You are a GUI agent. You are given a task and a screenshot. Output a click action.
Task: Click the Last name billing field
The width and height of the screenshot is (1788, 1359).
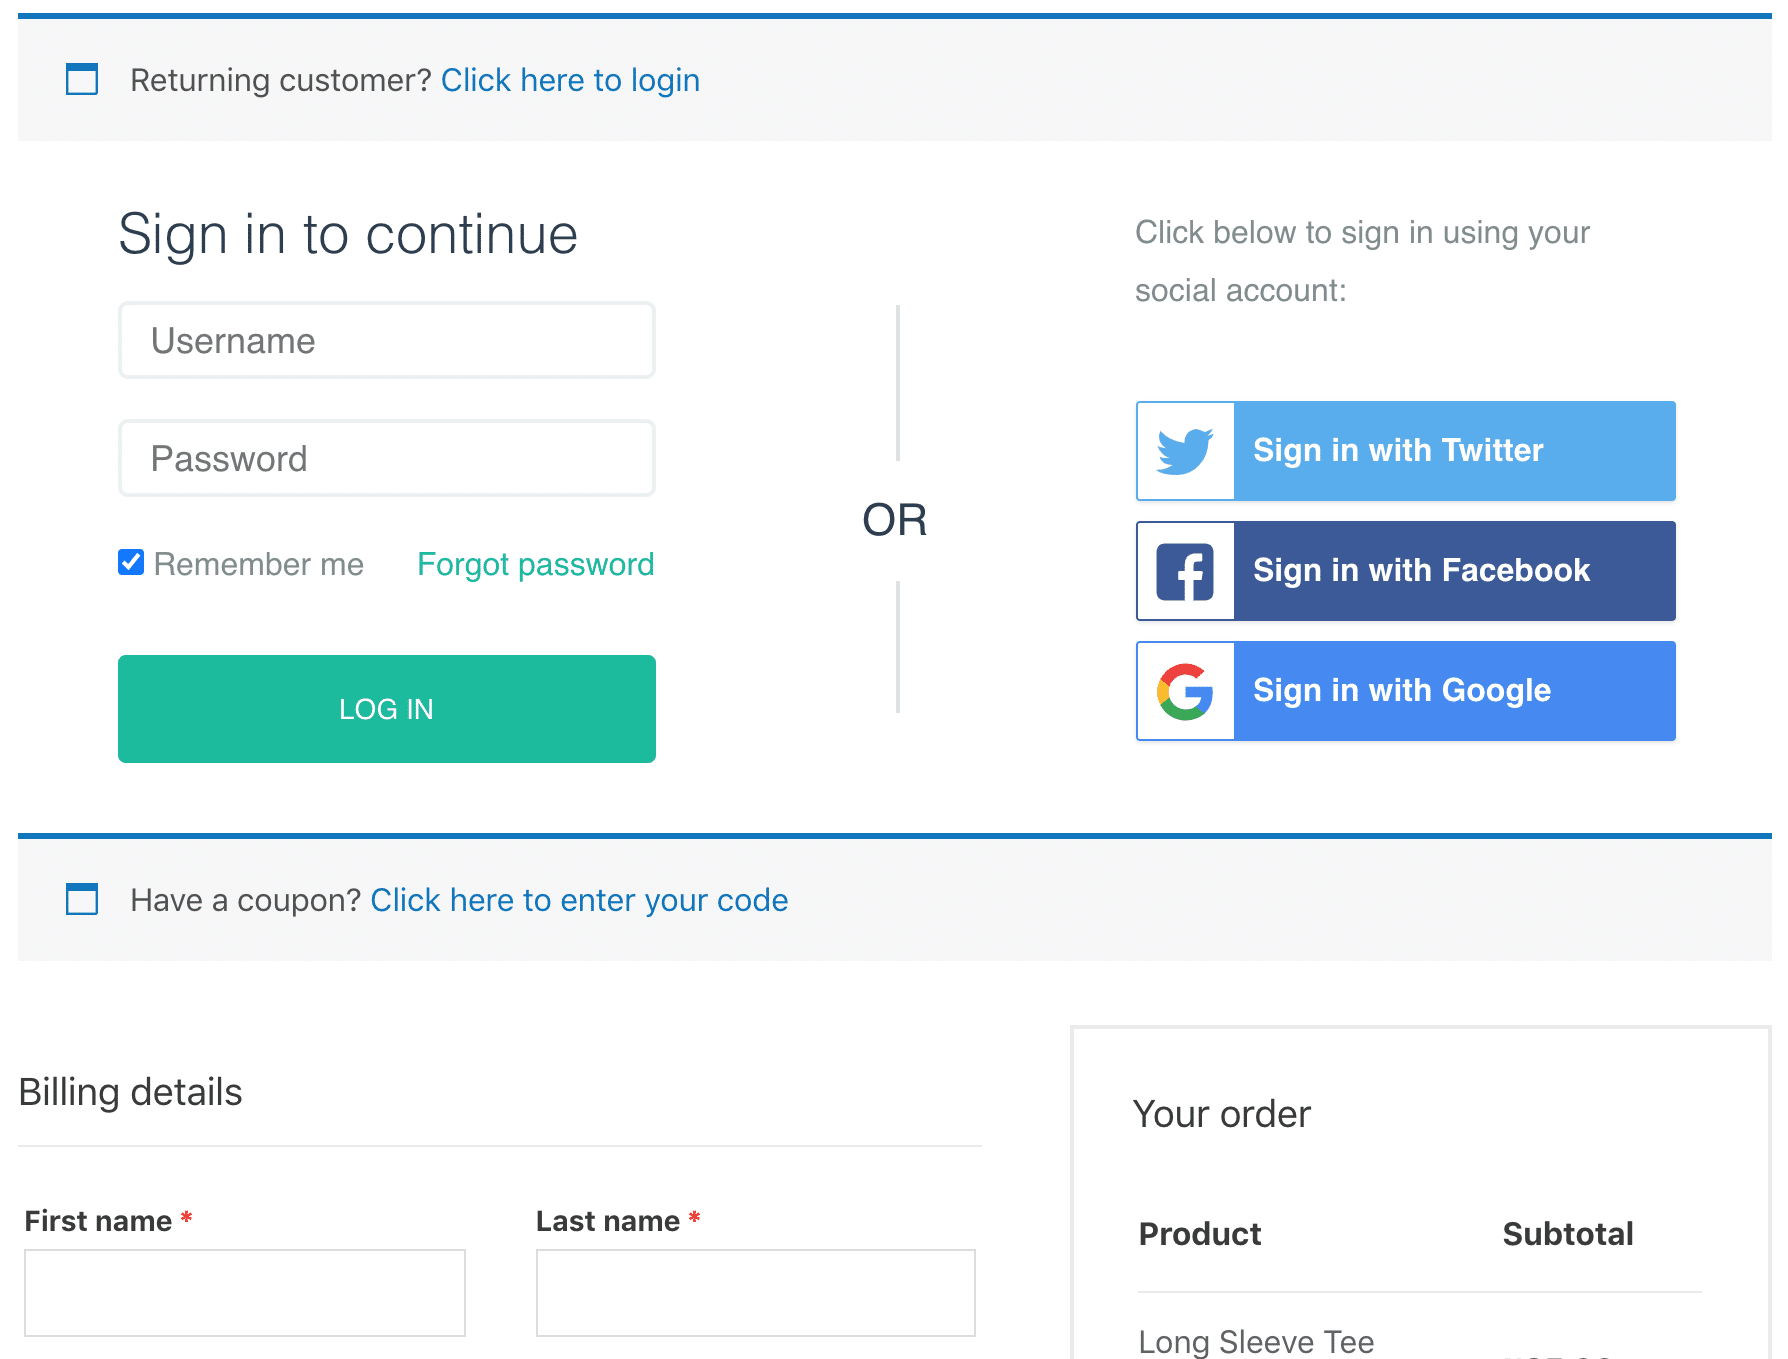click(x=756, y=1292)
